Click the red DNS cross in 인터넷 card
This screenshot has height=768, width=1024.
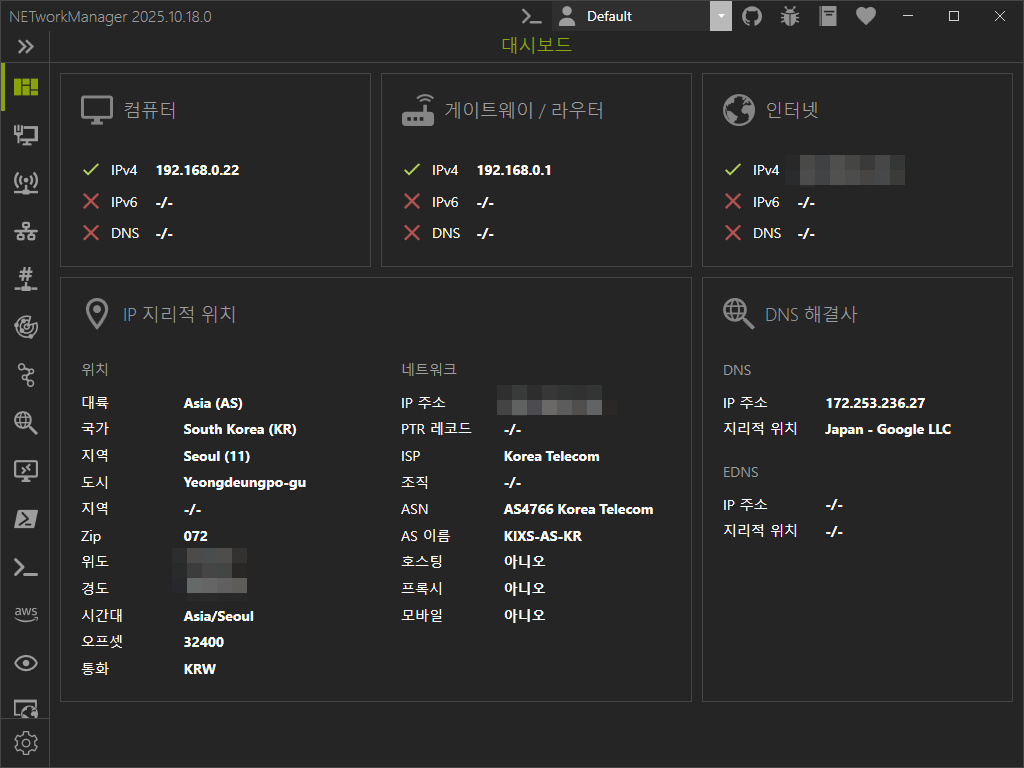(x=733, y=232)
